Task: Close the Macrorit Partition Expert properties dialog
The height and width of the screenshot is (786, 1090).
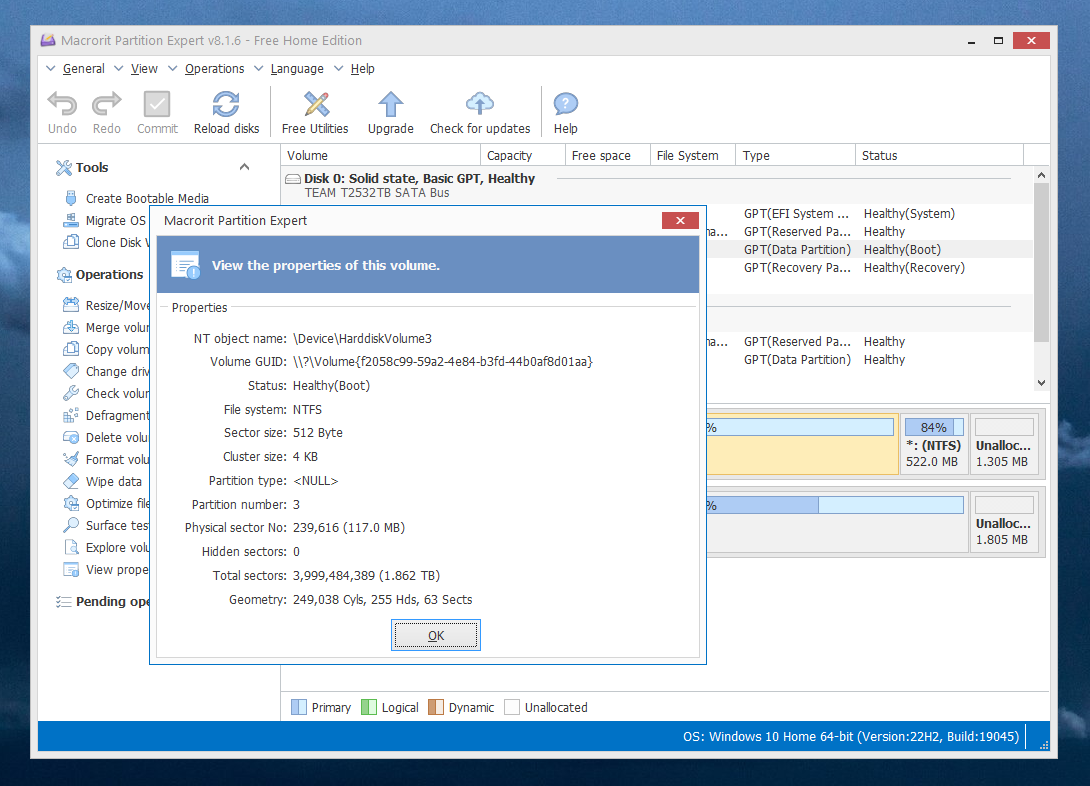Action: [680, 220]
